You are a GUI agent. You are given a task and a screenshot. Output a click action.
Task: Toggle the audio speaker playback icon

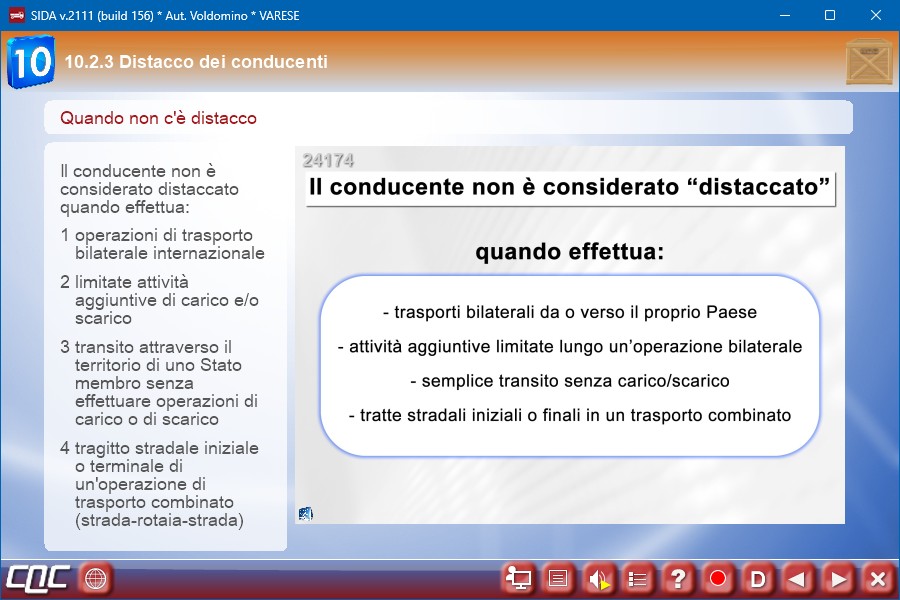[x=599, y=578]
